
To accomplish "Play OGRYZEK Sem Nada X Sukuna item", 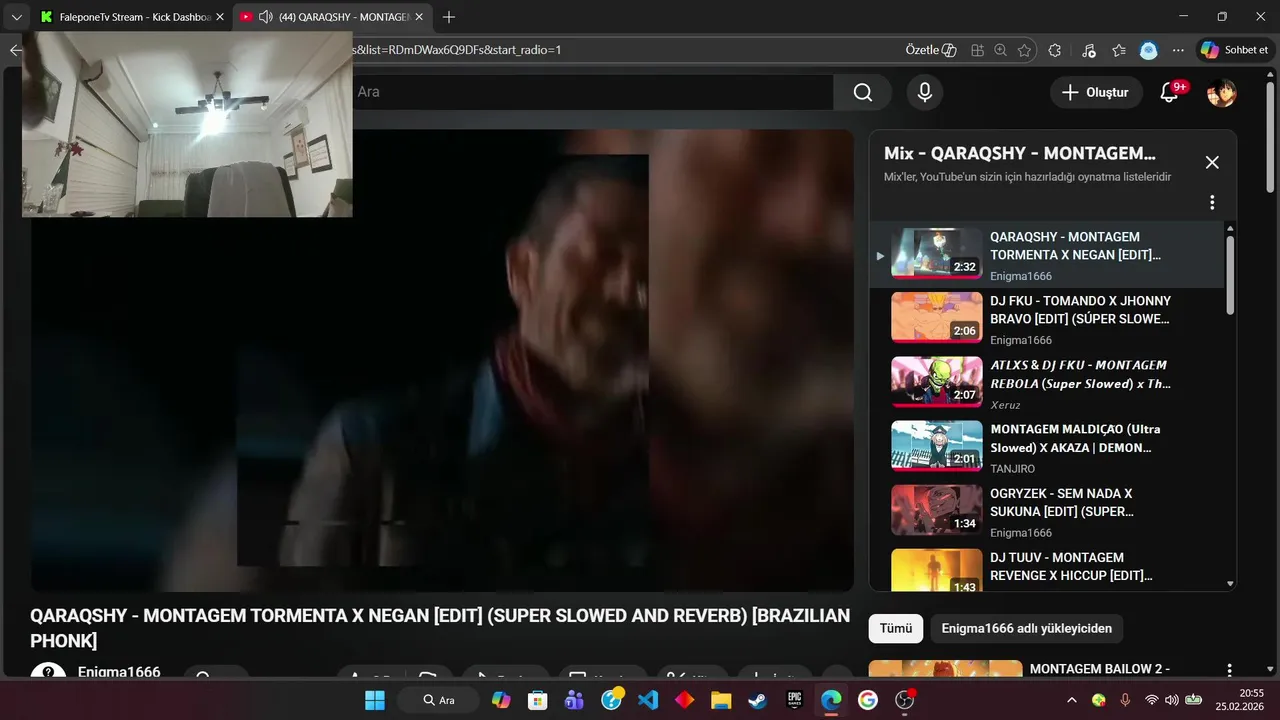I will 1046,510.
